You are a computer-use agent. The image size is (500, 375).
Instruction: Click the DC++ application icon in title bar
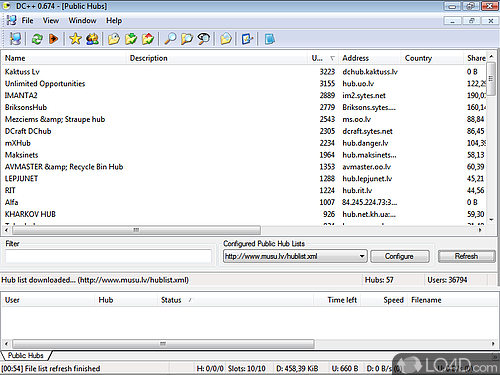tap(6, 6)
